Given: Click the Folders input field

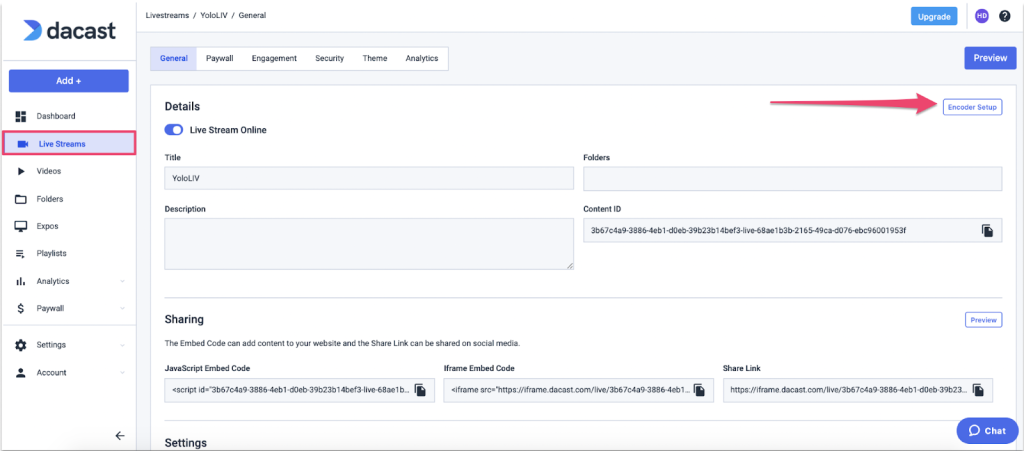Looking at the screenshot, I should coord(793,178).
